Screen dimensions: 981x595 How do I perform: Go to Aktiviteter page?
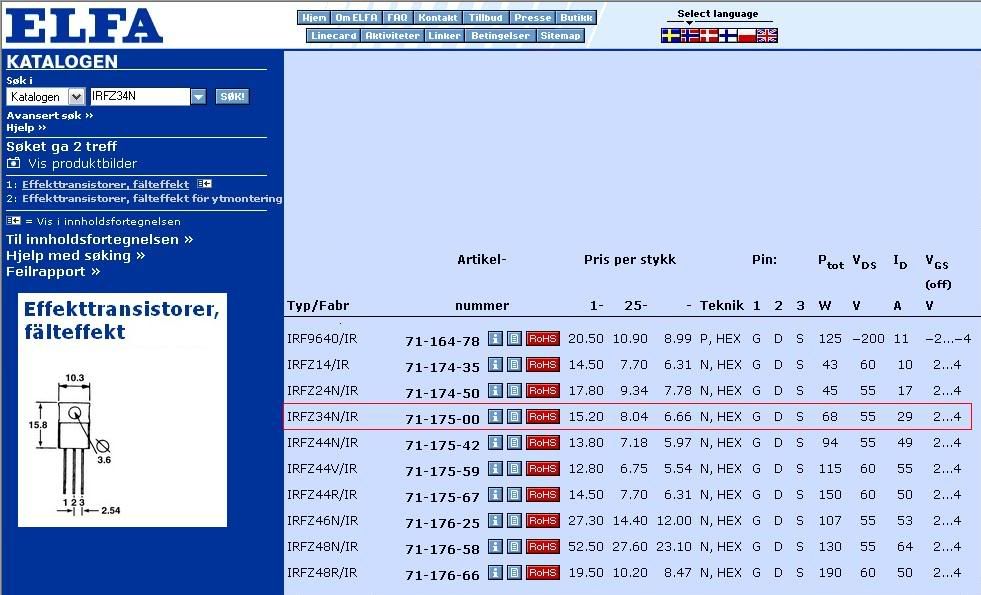tap(392, 36)
